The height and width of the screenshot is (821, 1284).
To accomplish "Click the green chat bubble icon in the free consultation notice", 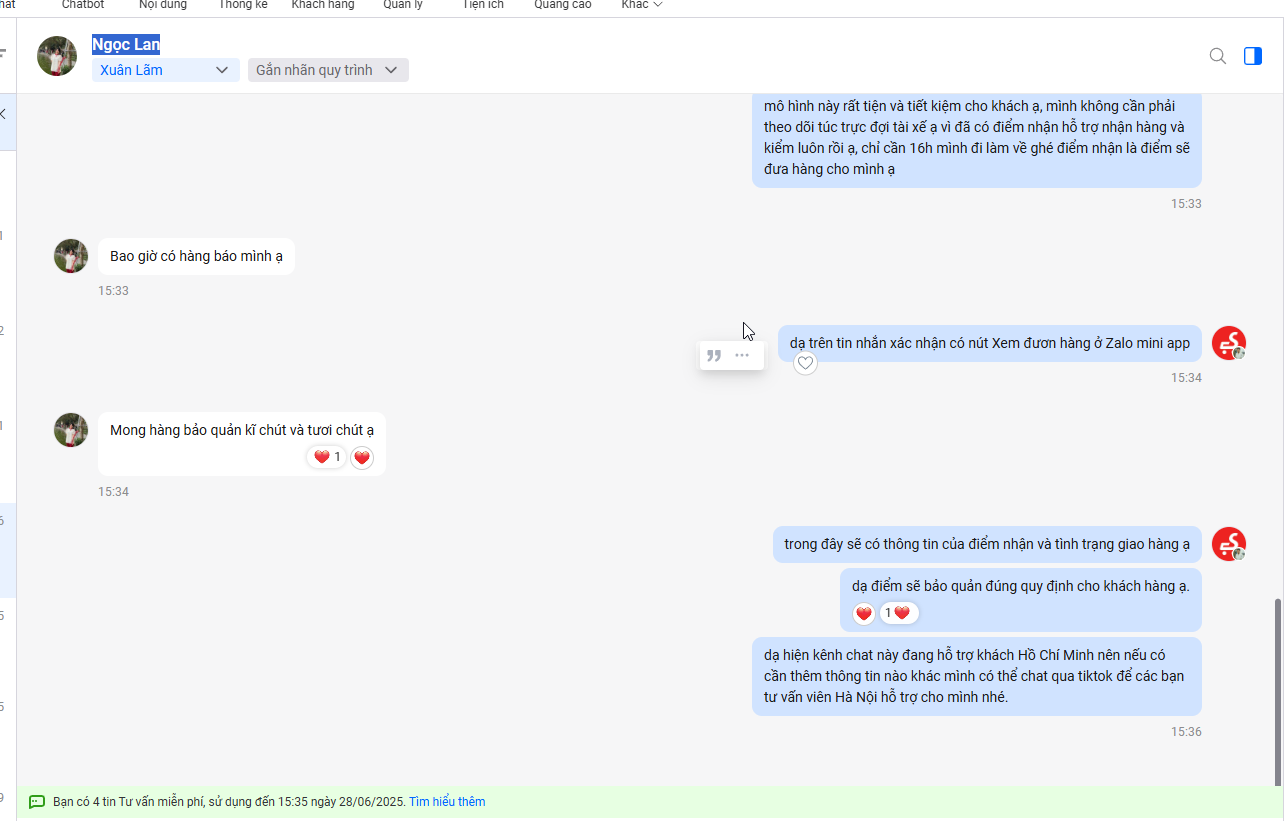I will click(37, 802).
